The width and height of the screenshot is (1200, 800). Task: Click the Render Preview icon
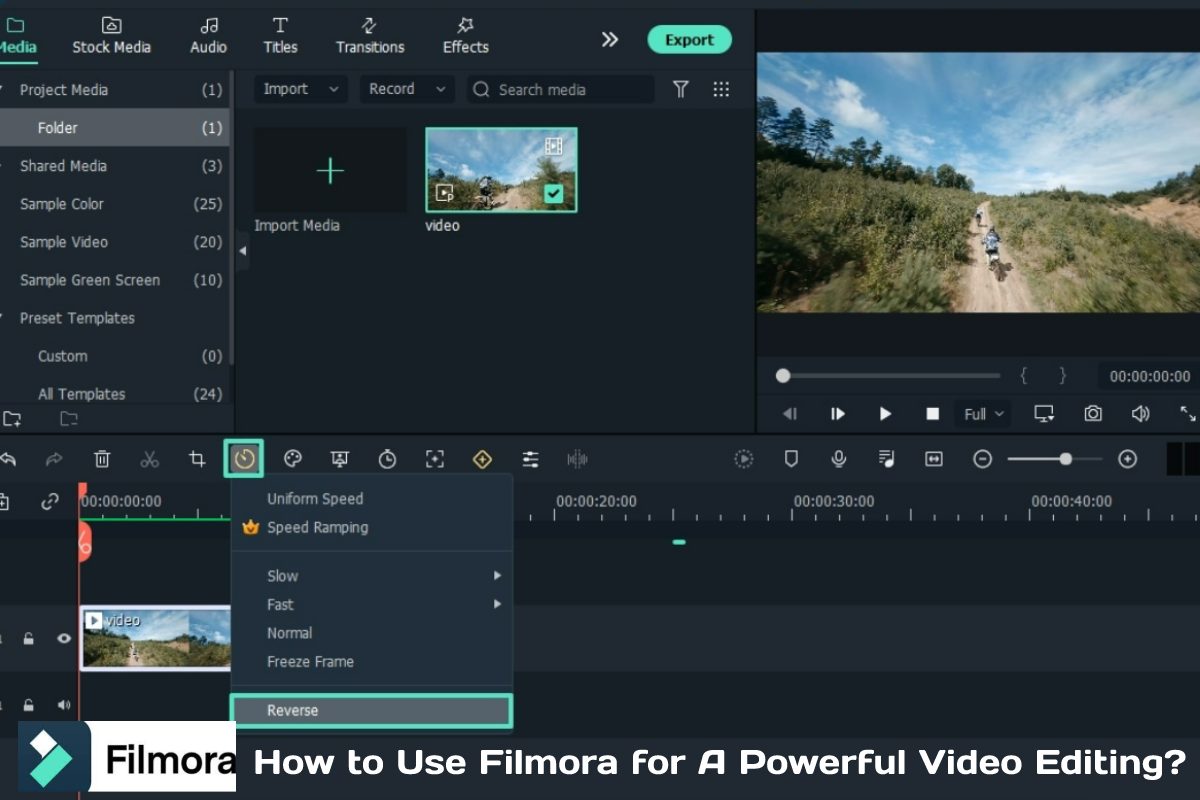point(743,459)
